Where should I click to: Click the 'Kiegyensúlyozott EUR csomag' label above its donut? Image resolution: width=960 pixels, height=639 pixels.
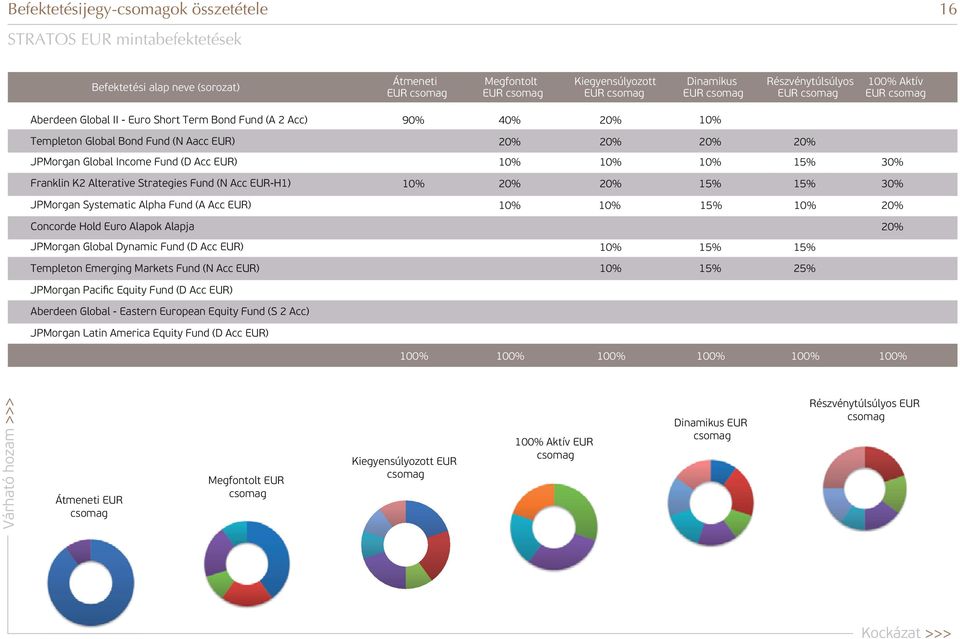[404, 468]
